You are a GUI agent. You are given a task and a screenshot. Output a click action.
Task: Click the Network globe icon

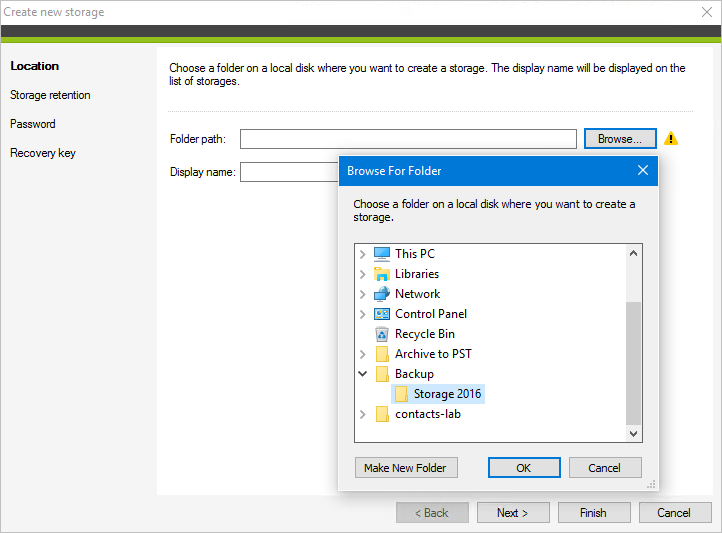(x=382, y=294)
